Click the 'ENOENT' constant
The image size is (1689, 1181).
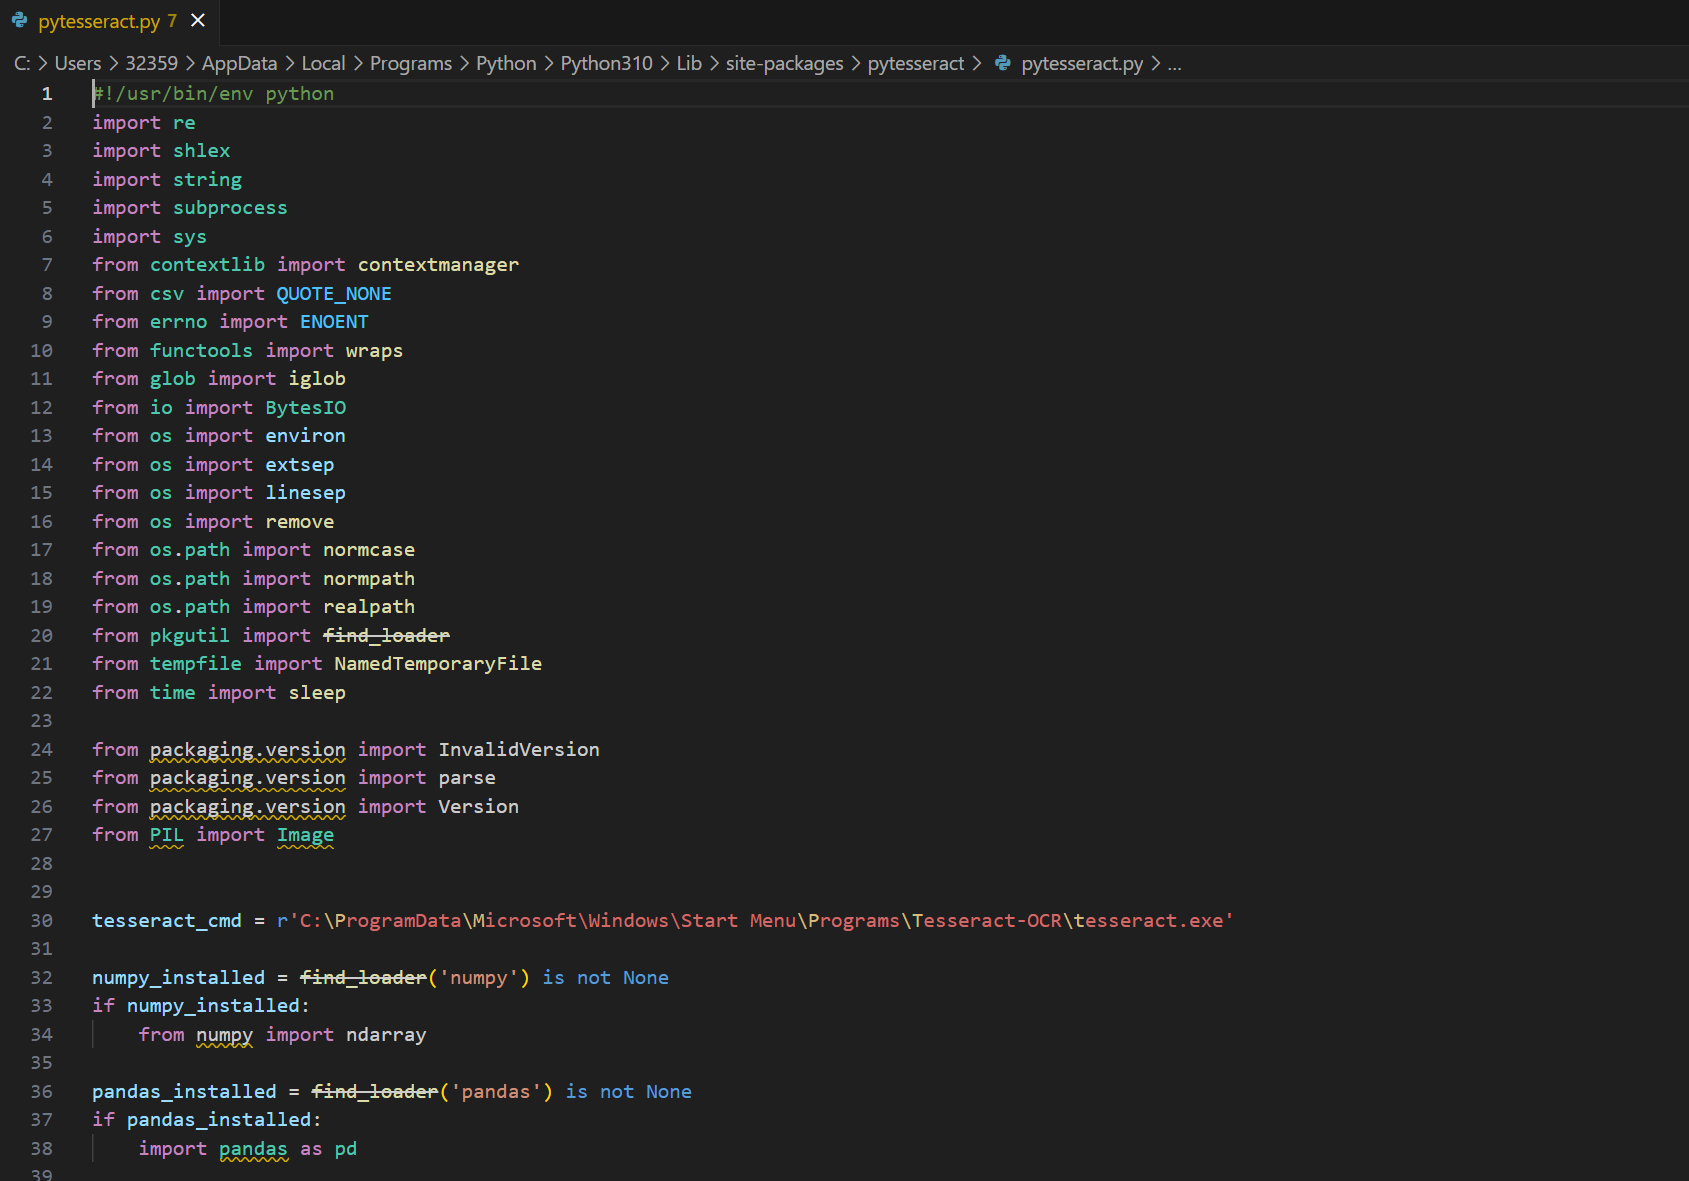point(334,321)
